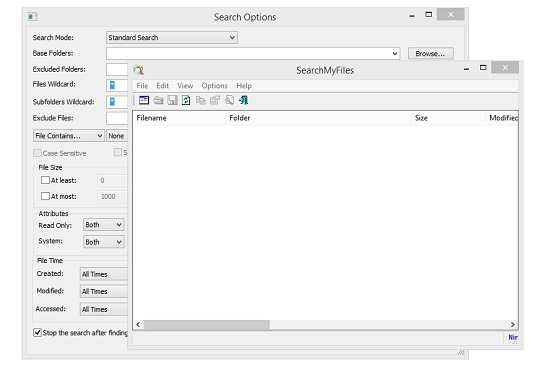Viewport: 550px width, 381px height.
Task: Sort by the Modified column header
Action: (502, 118)
